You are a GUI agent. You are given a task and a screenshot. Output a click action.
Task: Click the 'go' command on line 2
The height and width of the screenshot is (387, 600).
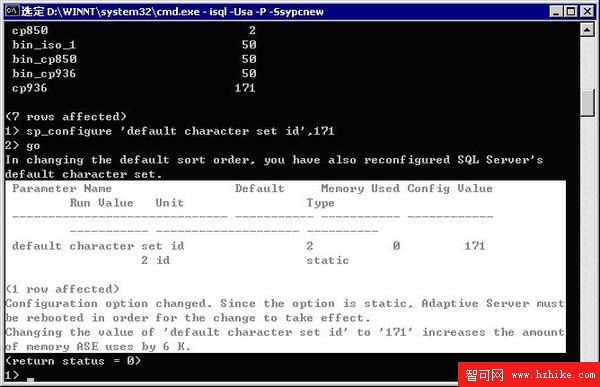[x=33, y=146]
